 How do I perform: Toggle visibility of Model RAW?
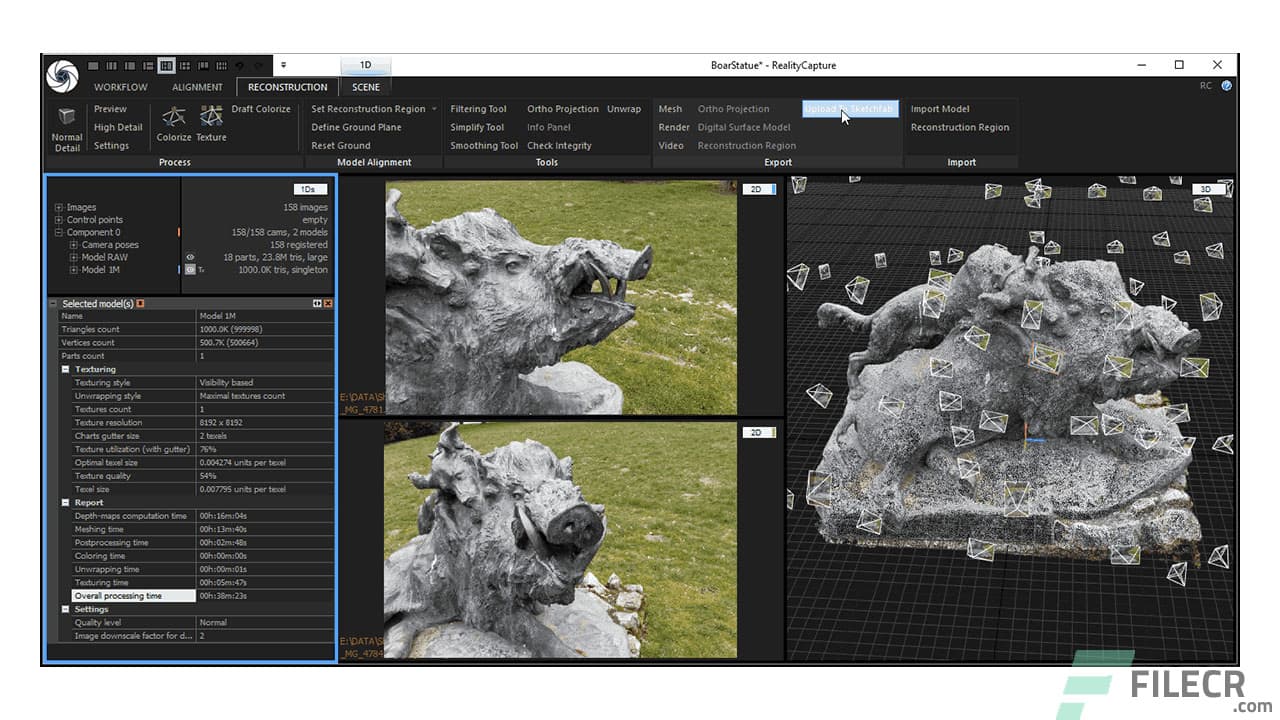pos(191,257)
